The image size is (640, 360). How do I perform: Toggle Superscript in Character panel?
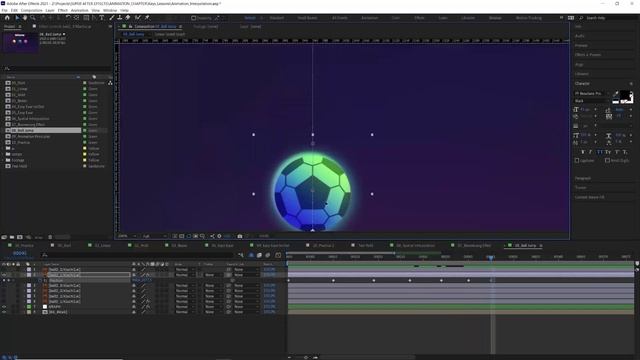click(617, 152)
